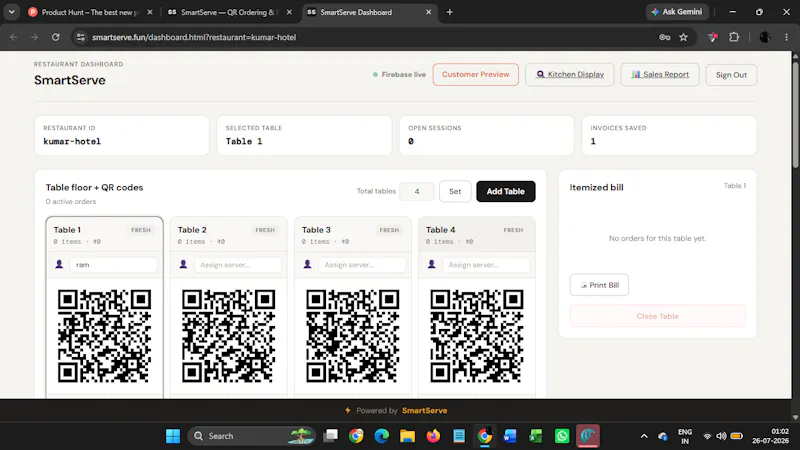
Task: Select Table 1 QR code
Action: pyautogui.click(x=105, y=336)
